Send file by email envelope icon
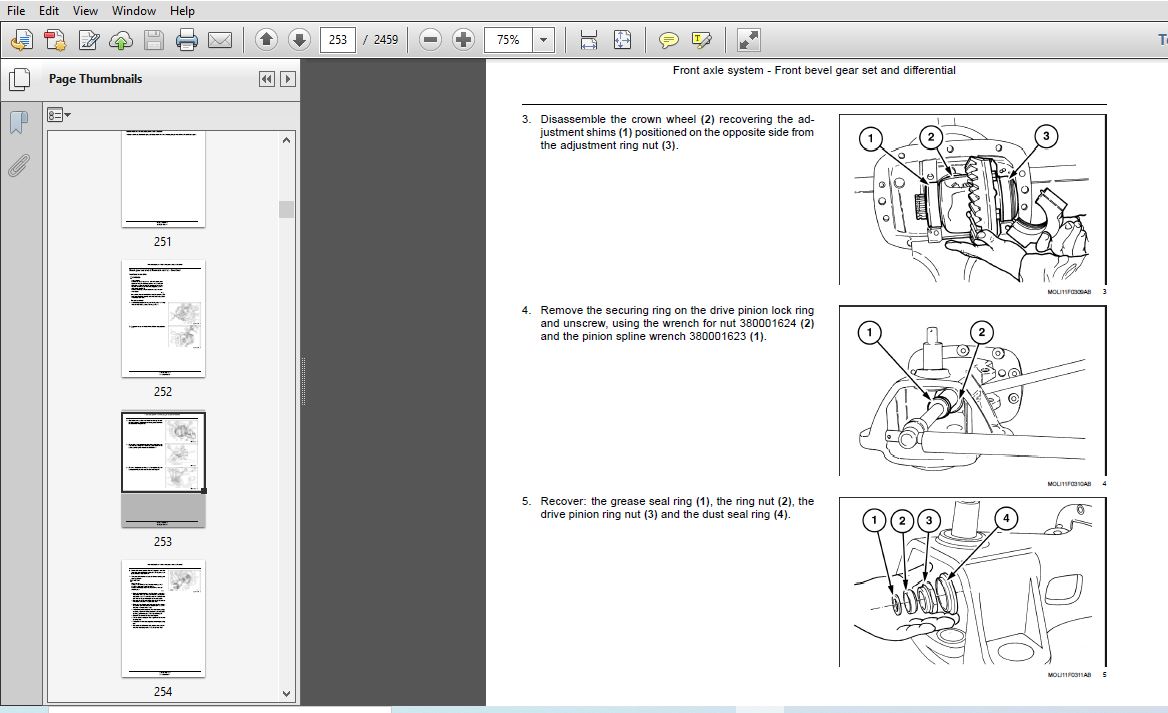 click(x=219, y=40)
